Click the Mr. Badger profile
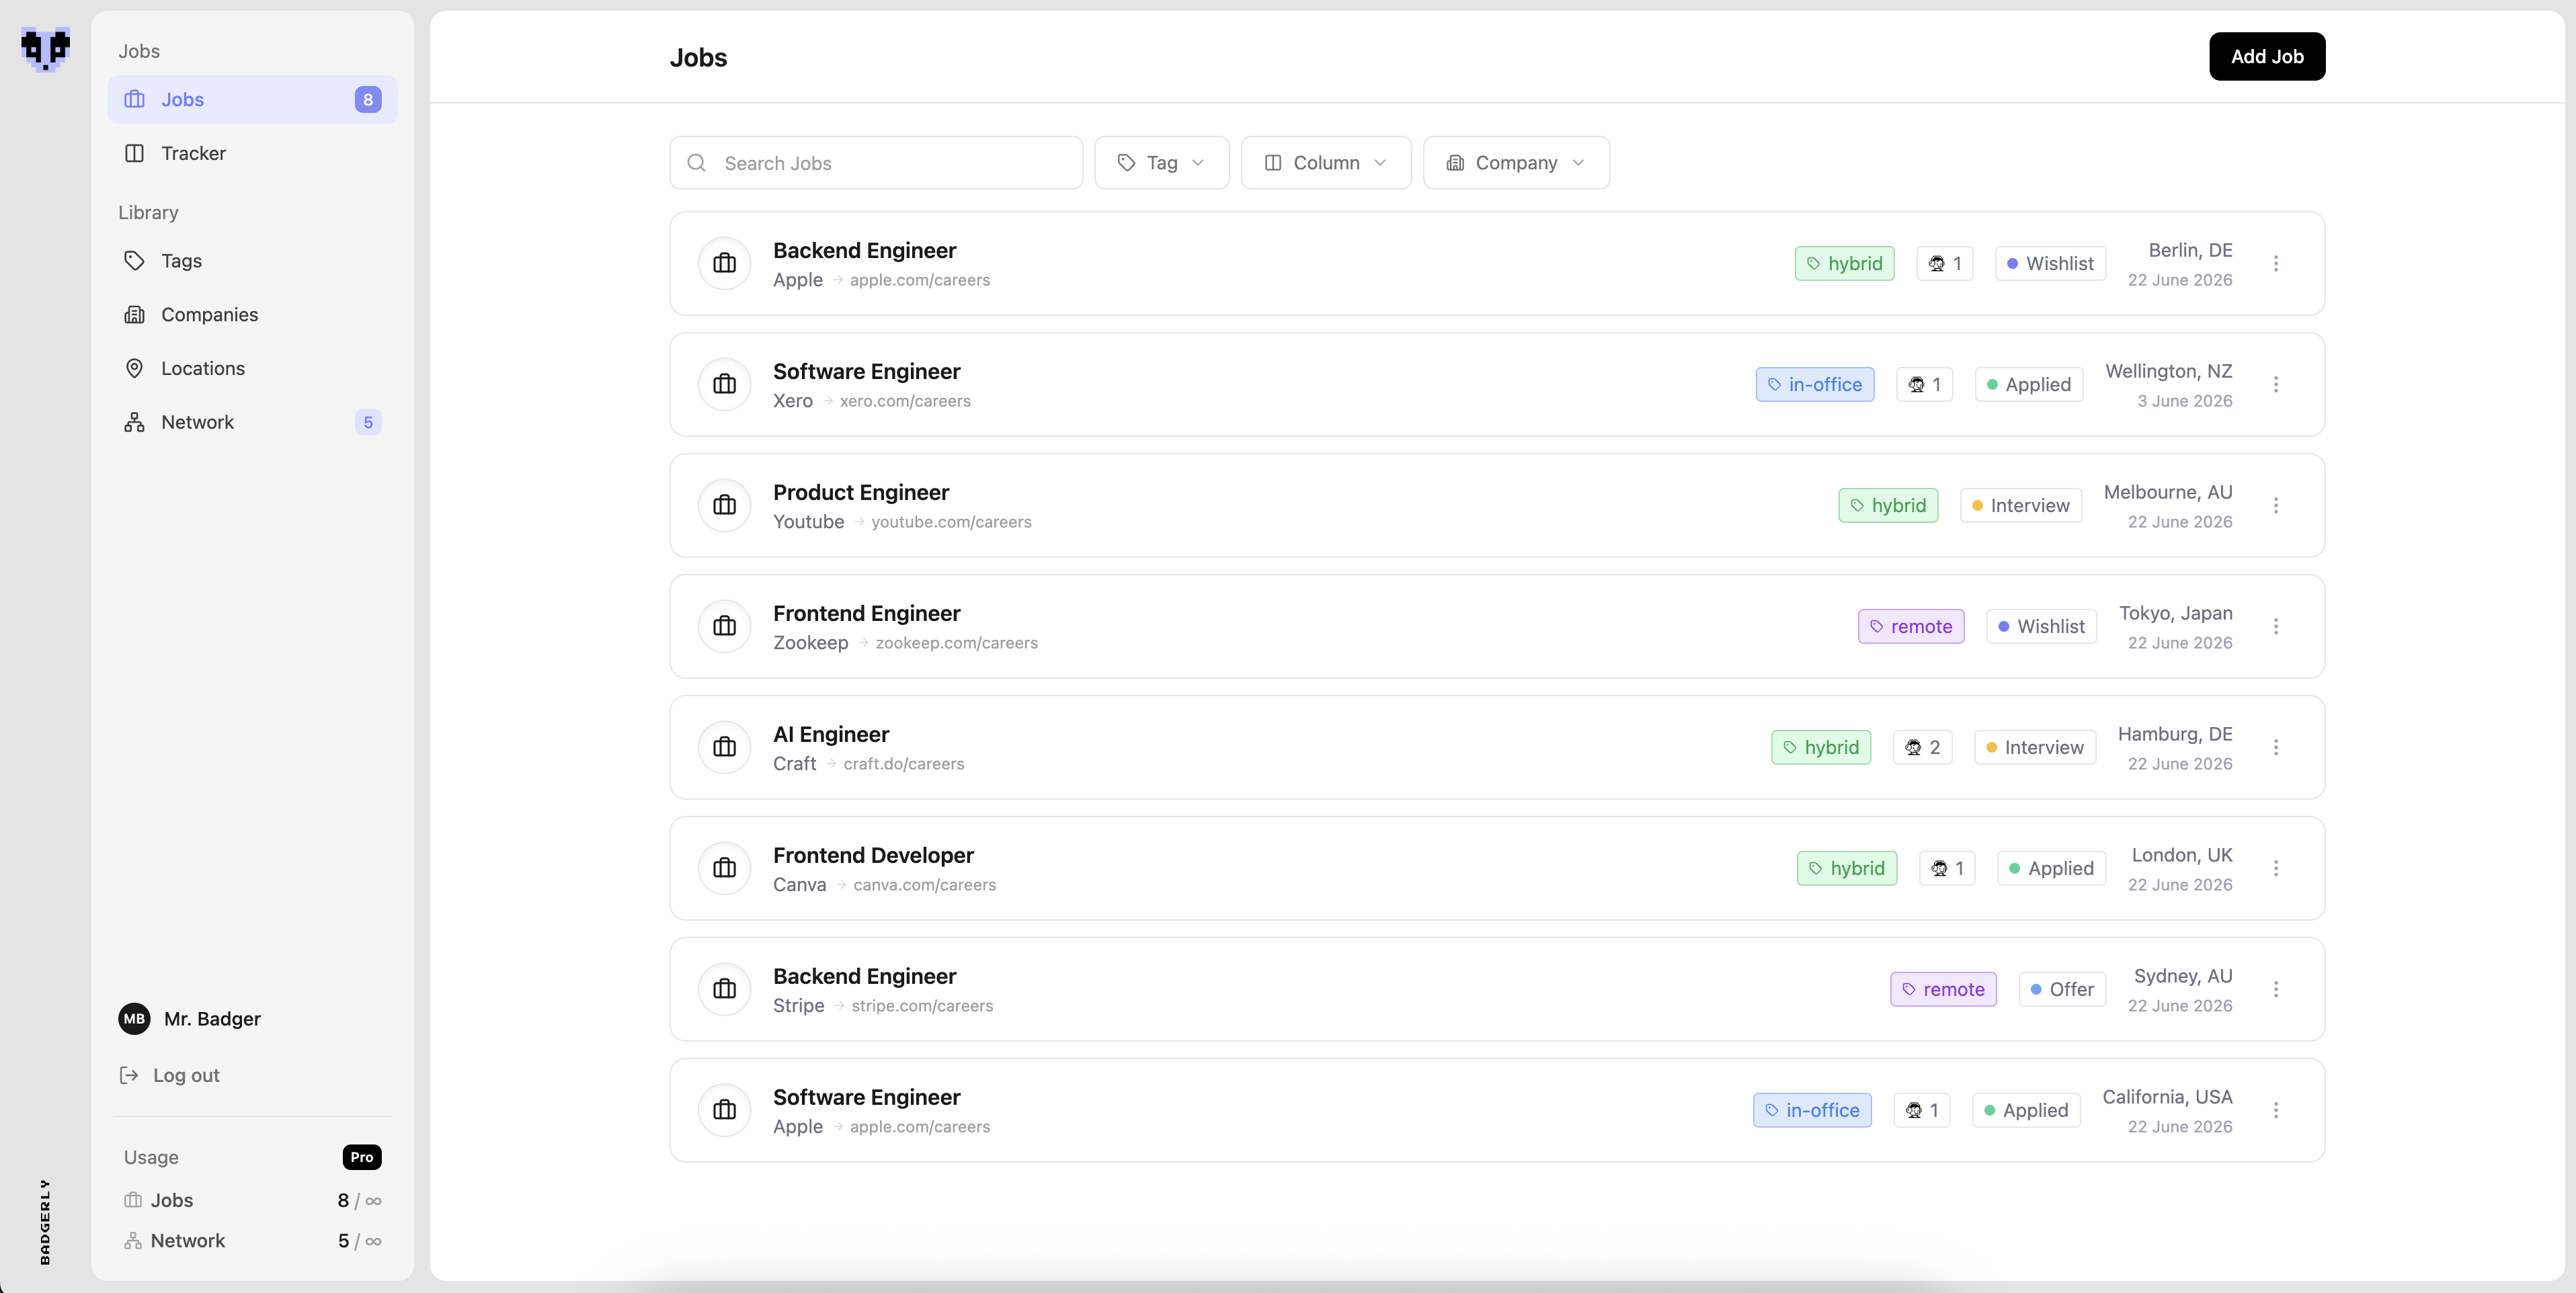This screenshot has height=1293, width=2576. click(x=190, y=1019)
